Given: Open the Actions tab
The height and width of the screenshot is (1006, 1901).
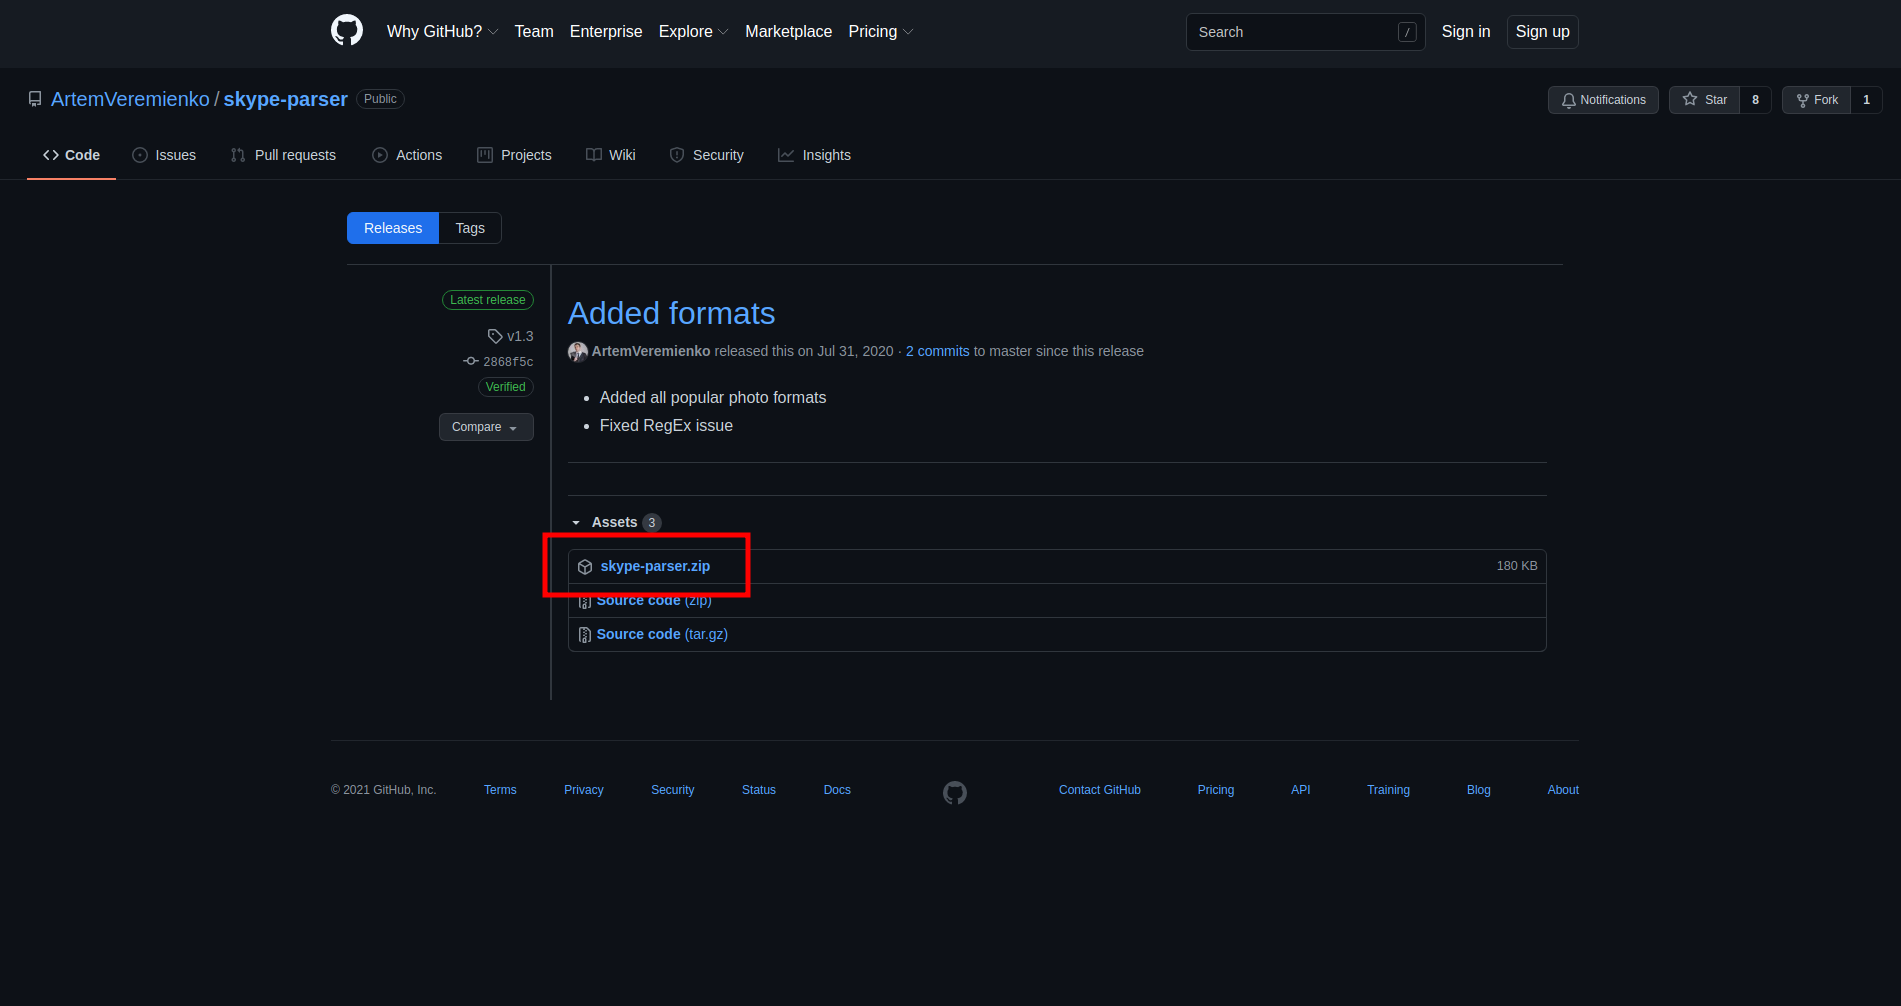Looking at the screenshot, I should (407, 155).
